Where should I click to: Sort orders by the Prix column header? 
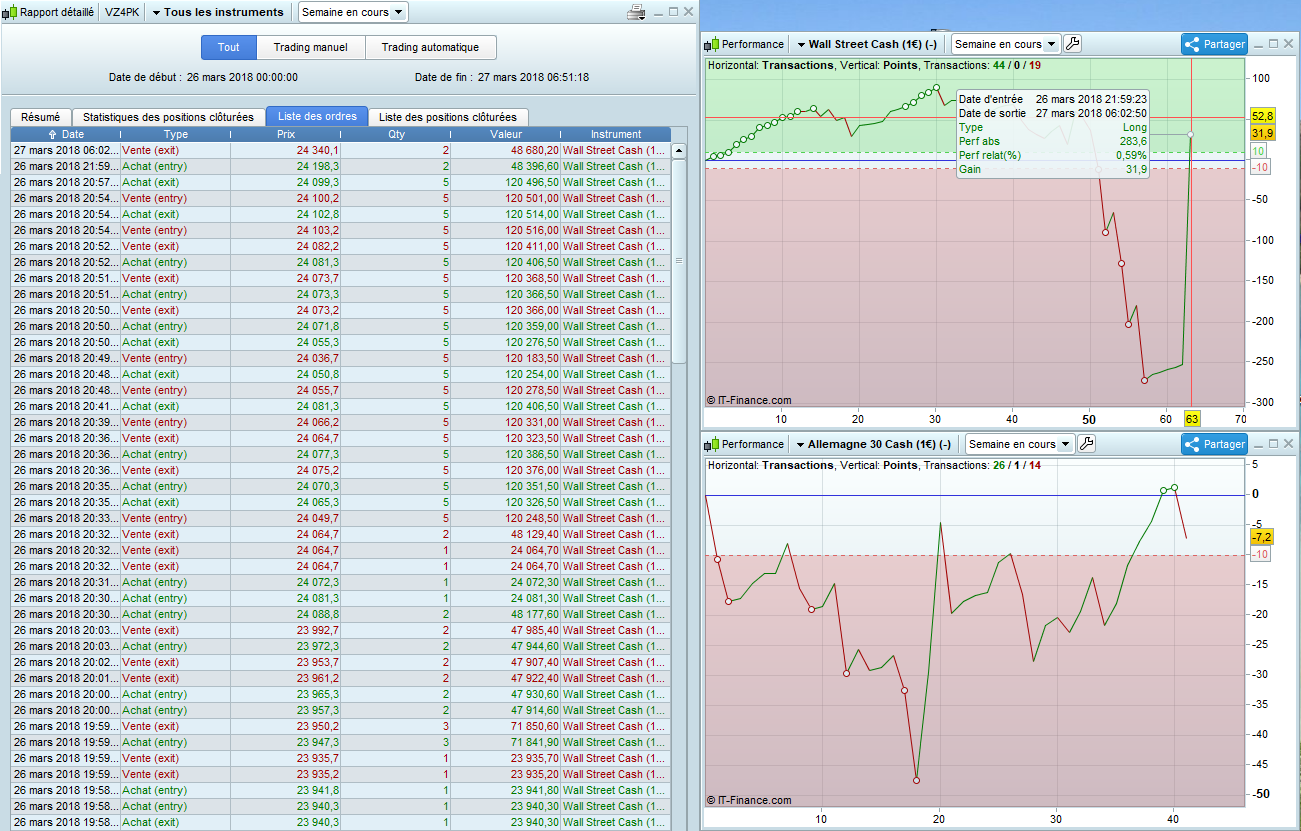[x=285, y=134]
